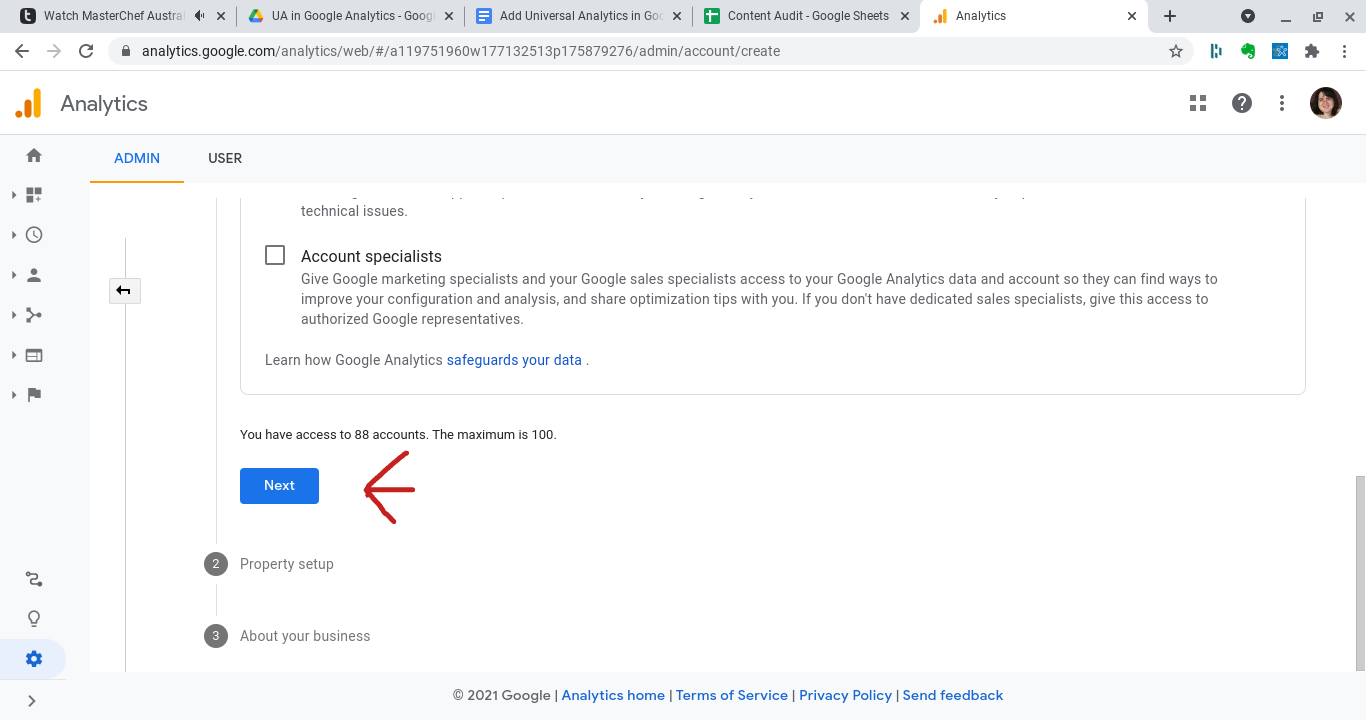Image resolution: width=1366 pixels, height=720 pixels.
Task: Enable the Account specialists checkbox
Action: pyautogui.click(x=275, y=255)
